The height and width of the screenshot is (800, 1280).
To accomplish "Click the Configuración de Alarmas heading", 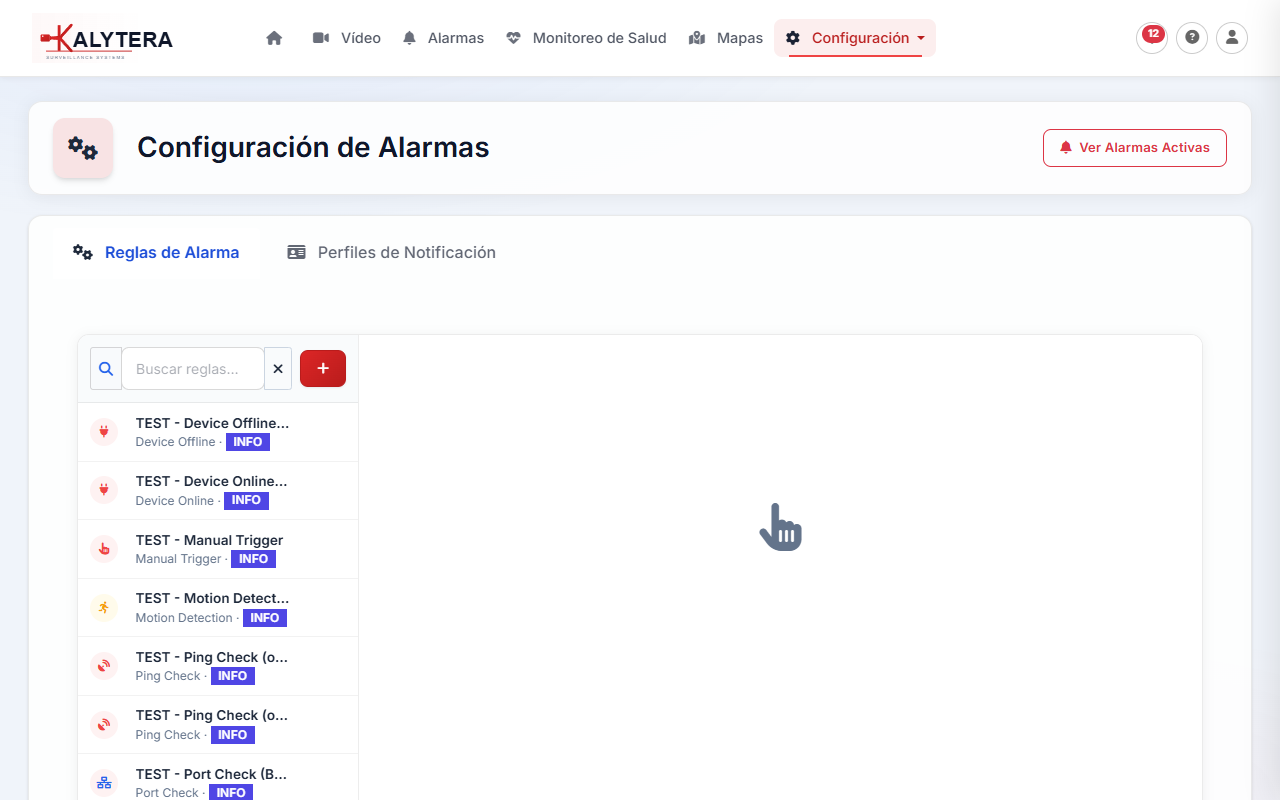I will coord(313,148).
